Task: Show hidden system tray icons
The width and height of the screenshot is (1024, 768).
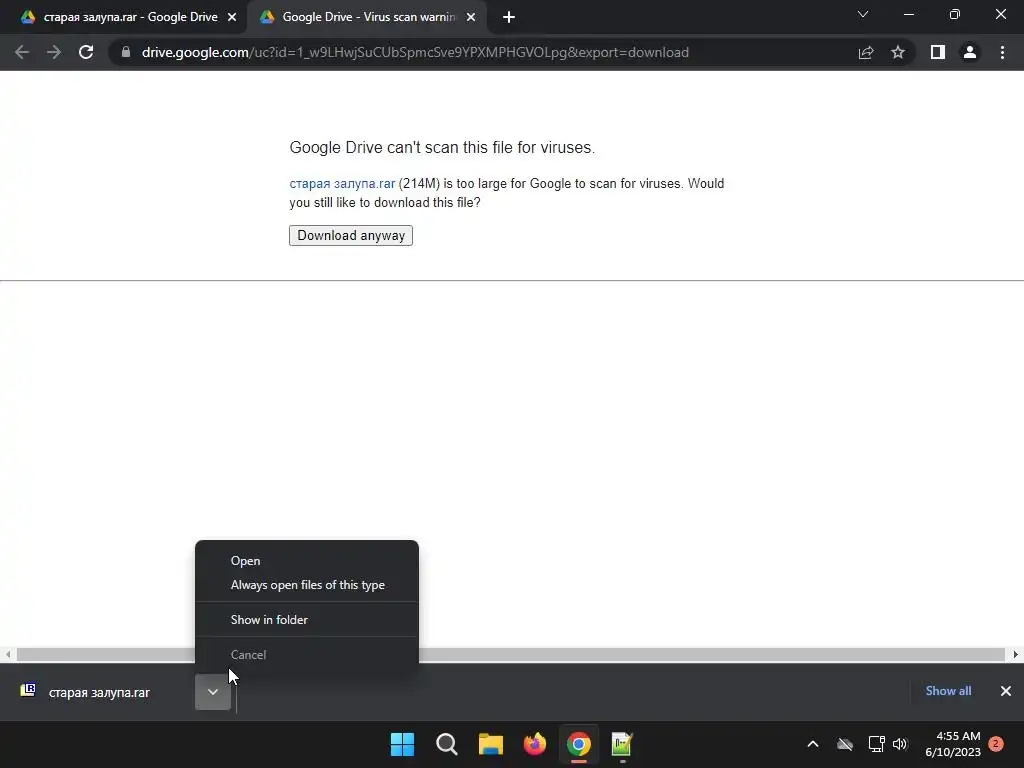Action: click(813, 744)
